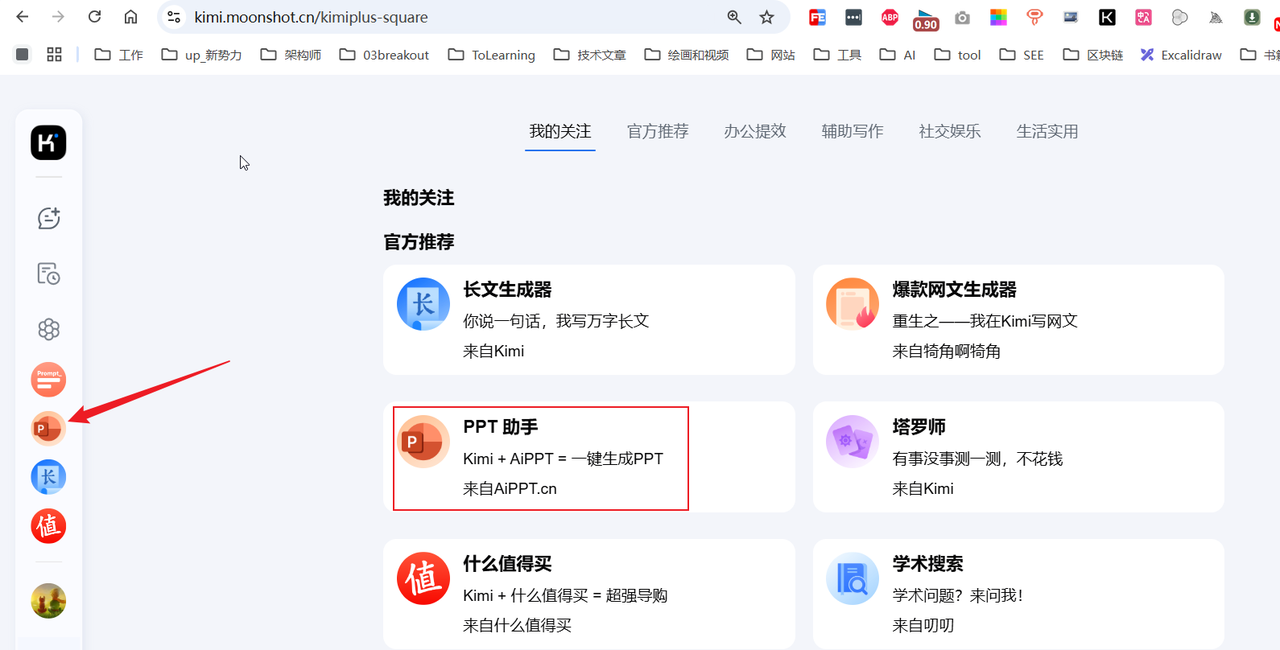Click the user avatar in the sidebar

(48, 601)
